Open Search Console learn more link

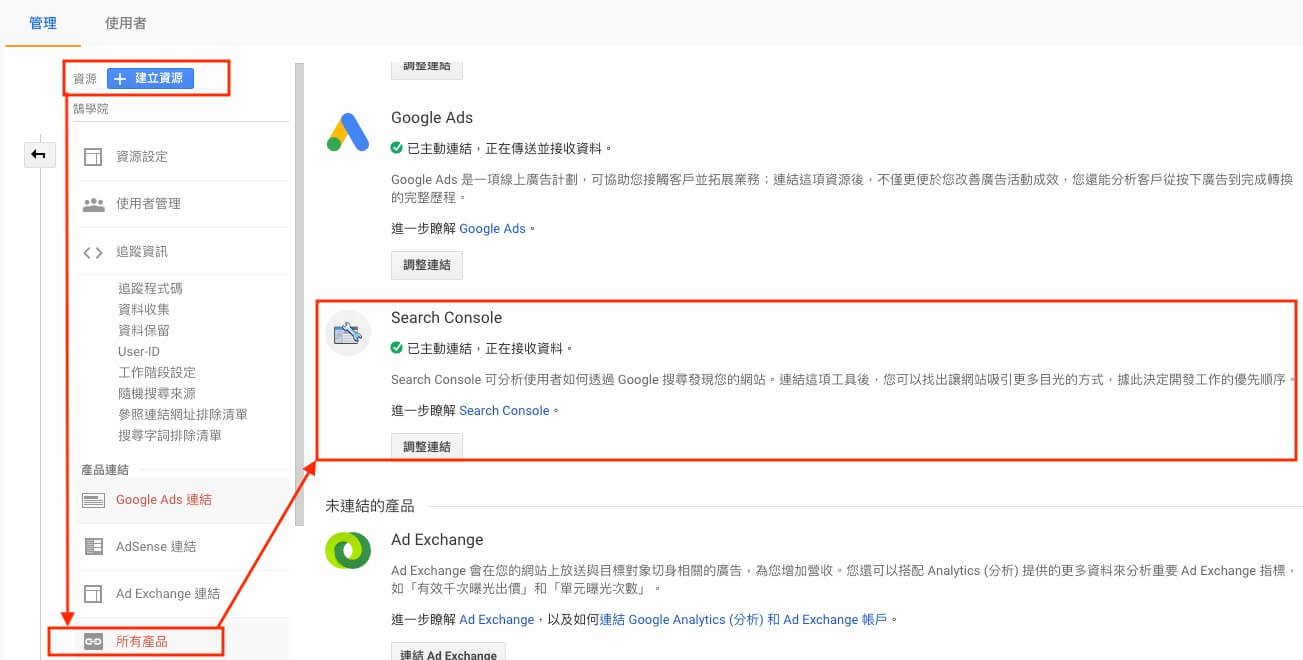click(504, 411)
